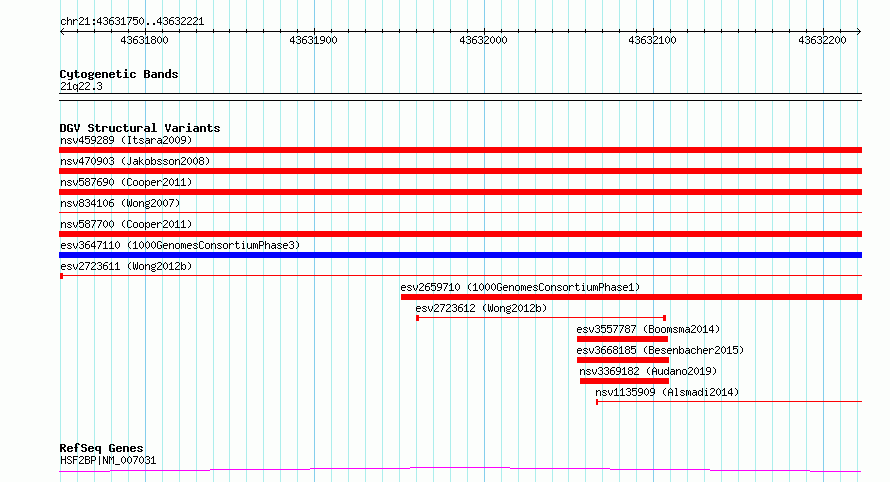Open variant nsv834106 (Wong2007) label
The height and width of the screenshot is (482, 890).
(x=120, y=203)
